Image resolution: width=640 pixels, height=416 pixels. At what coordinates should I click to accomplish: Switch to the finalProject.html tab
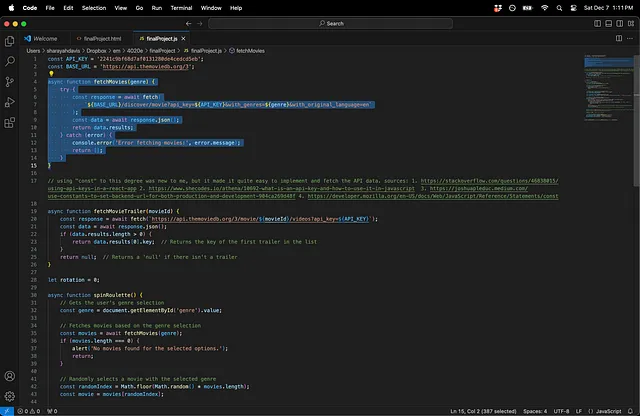[x=102, y=37]
